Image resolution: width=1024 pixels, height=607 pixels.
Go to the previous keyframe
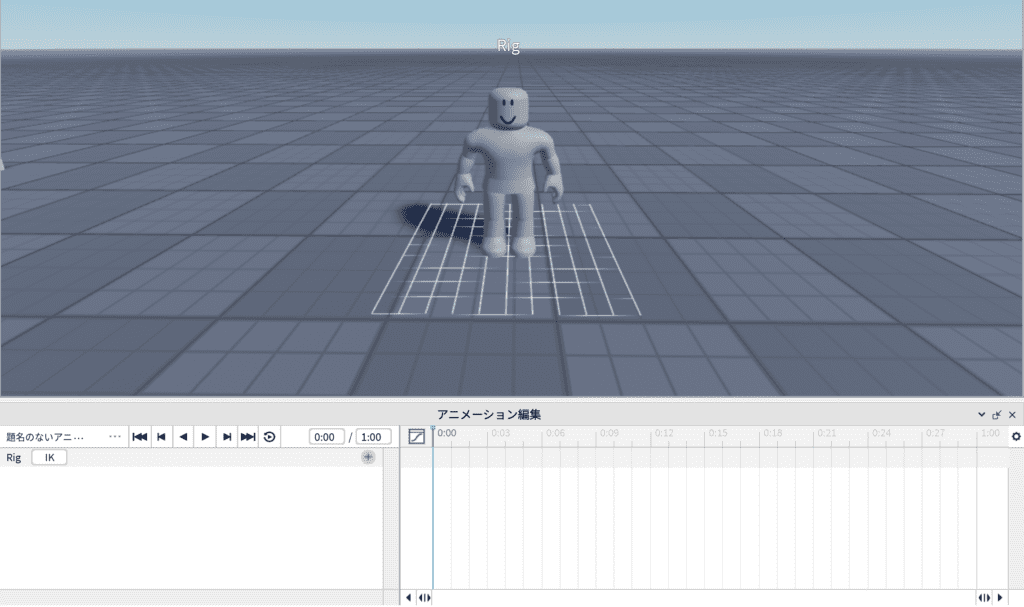[161, 437]
